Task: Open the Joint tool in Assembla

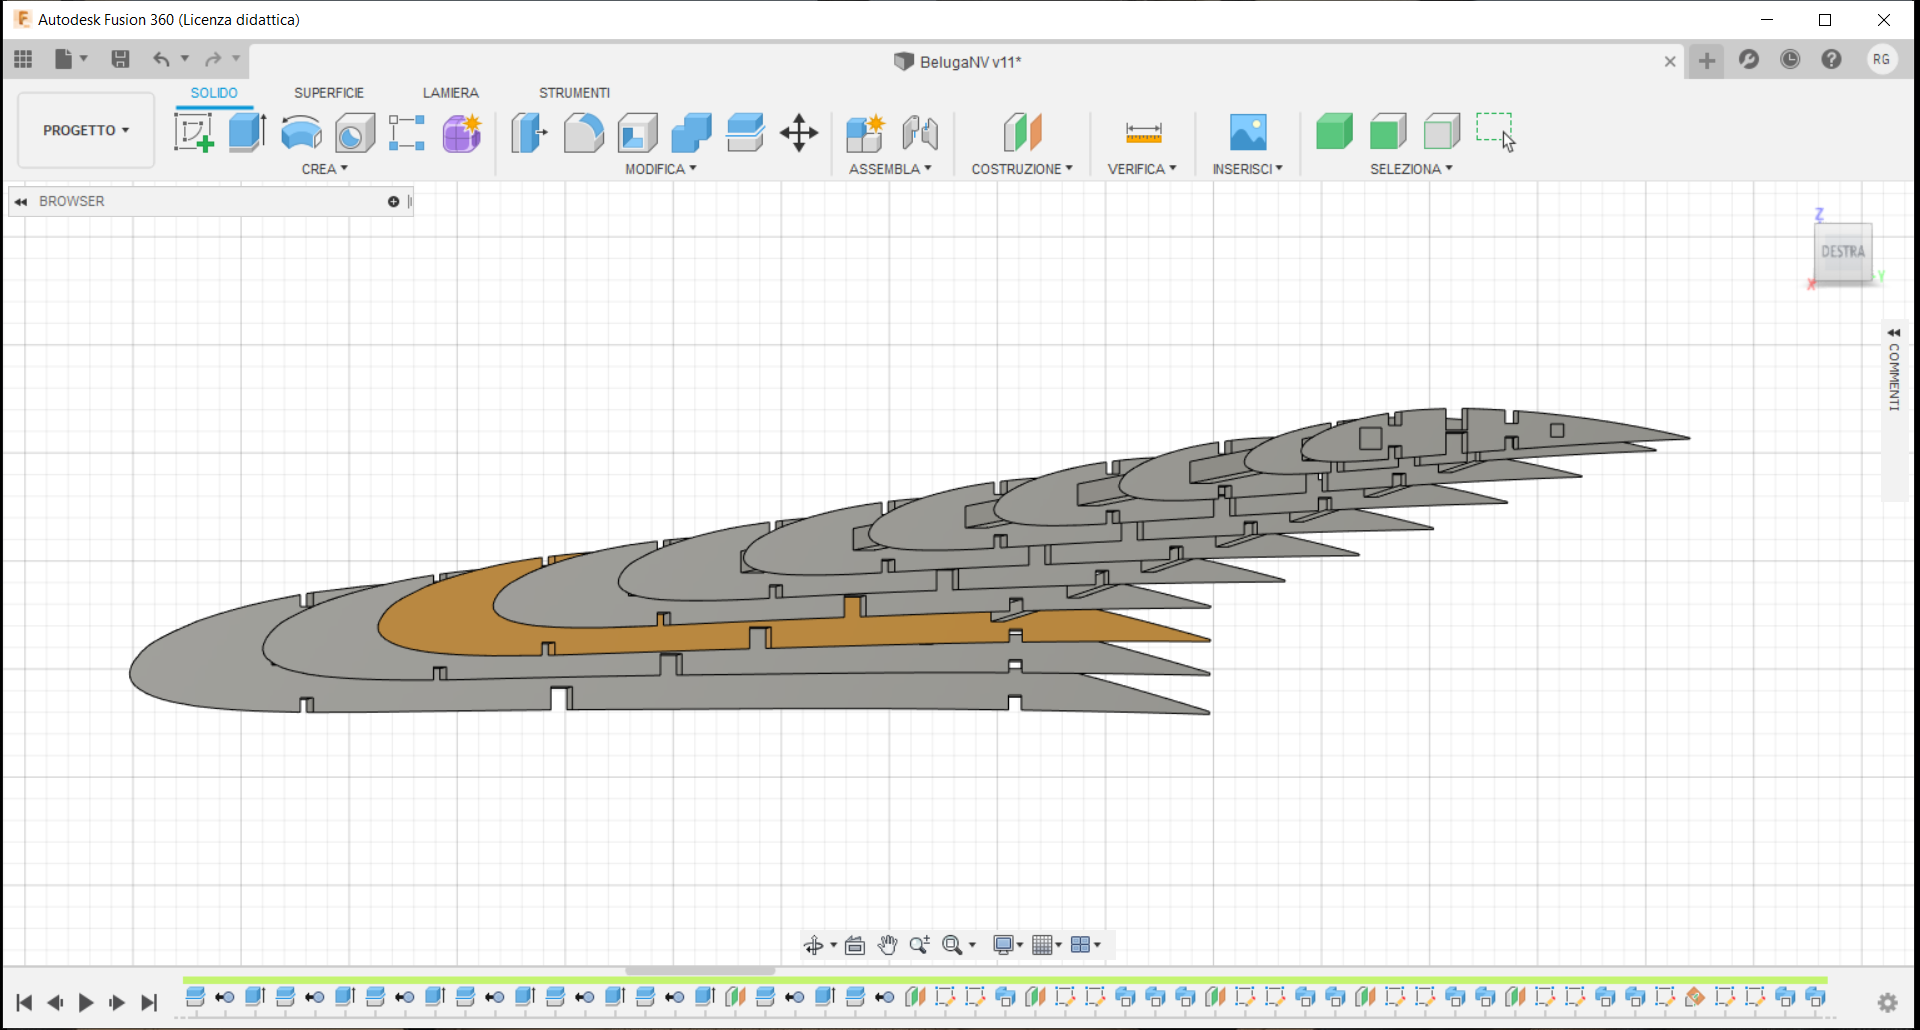Action: tap(920, 132)
